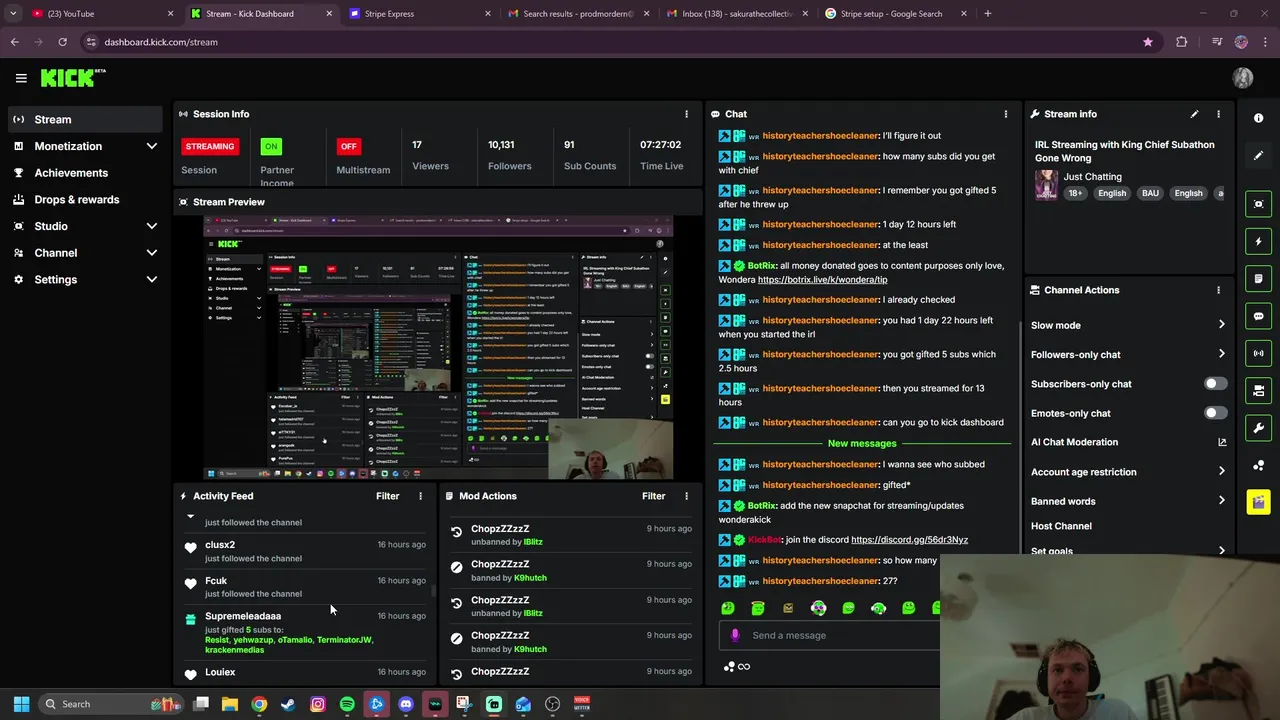This screenshot has width=1280, height=720.
Task: Bookmark this page with the star icon
Action: (x=1148, y=42)
